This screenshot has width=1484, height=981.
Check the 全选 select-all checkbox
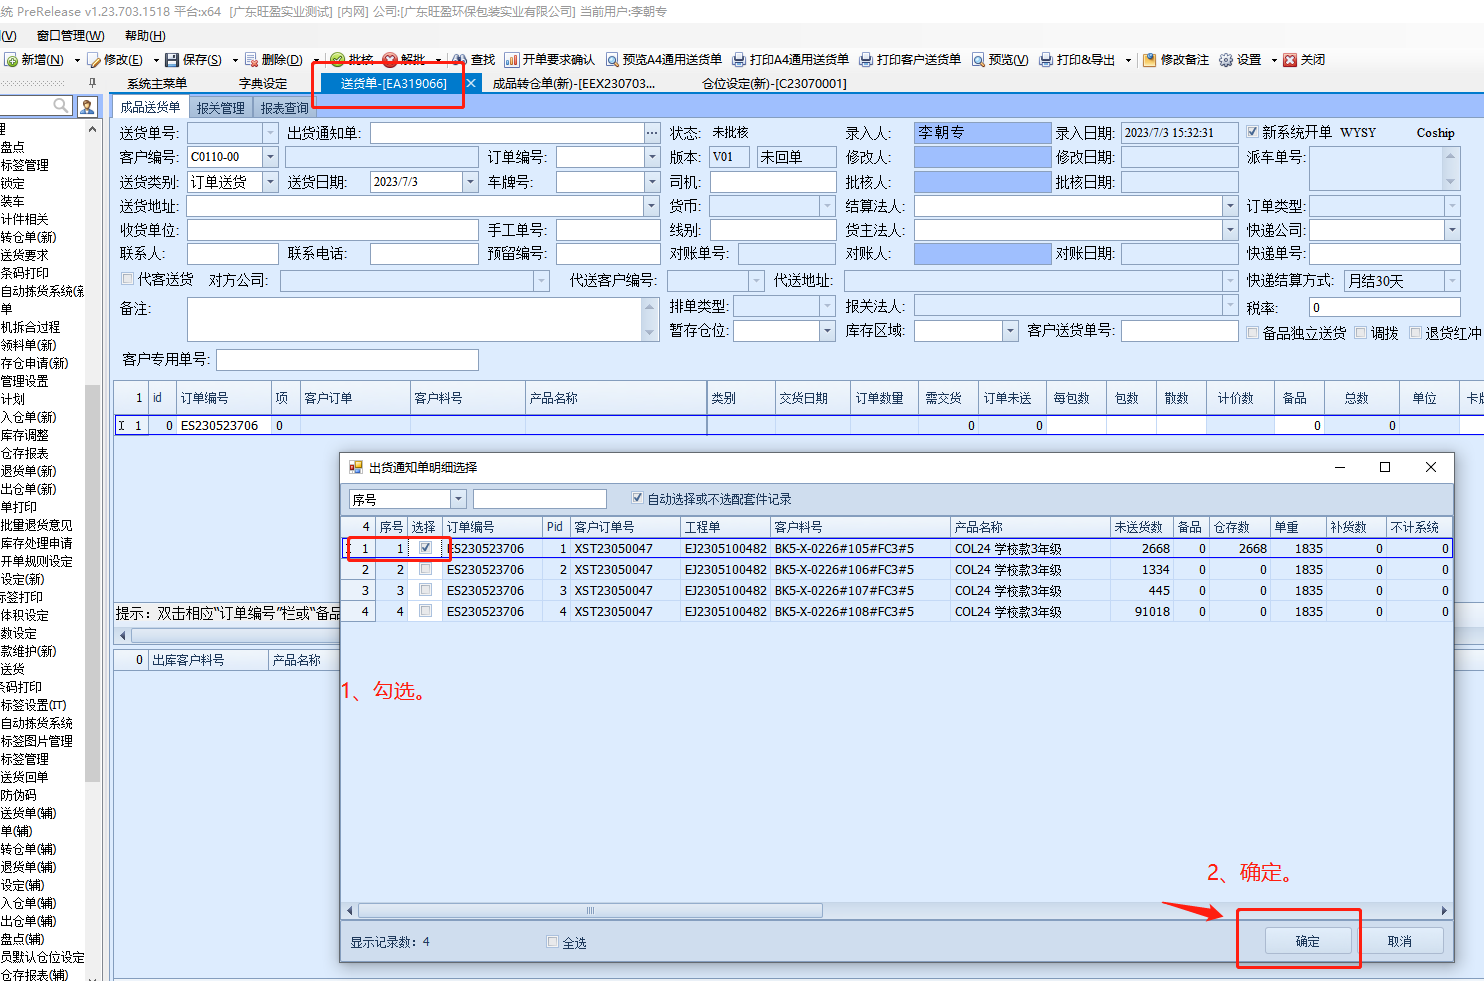pos(552,942)
